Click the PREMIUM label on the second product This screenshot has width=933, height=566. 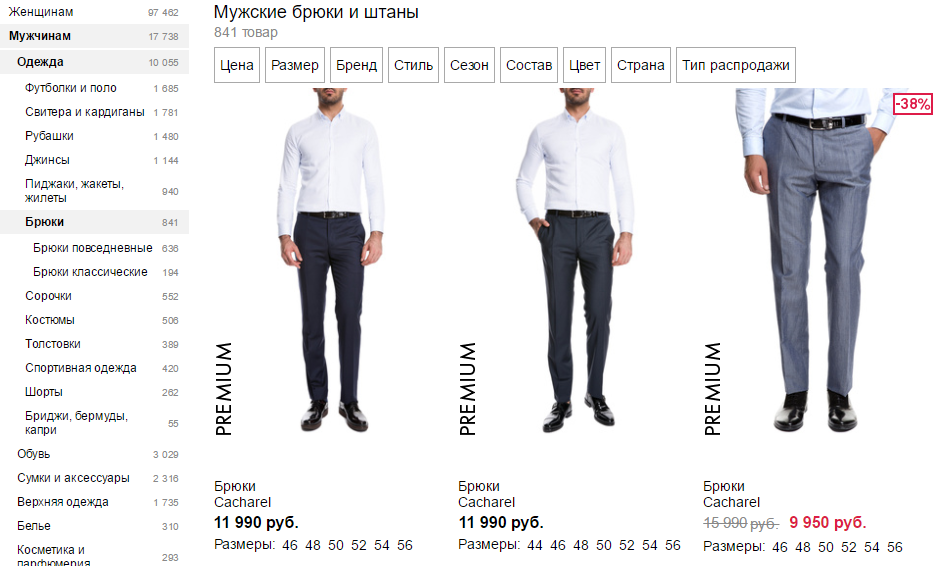(x=468, y=389)
